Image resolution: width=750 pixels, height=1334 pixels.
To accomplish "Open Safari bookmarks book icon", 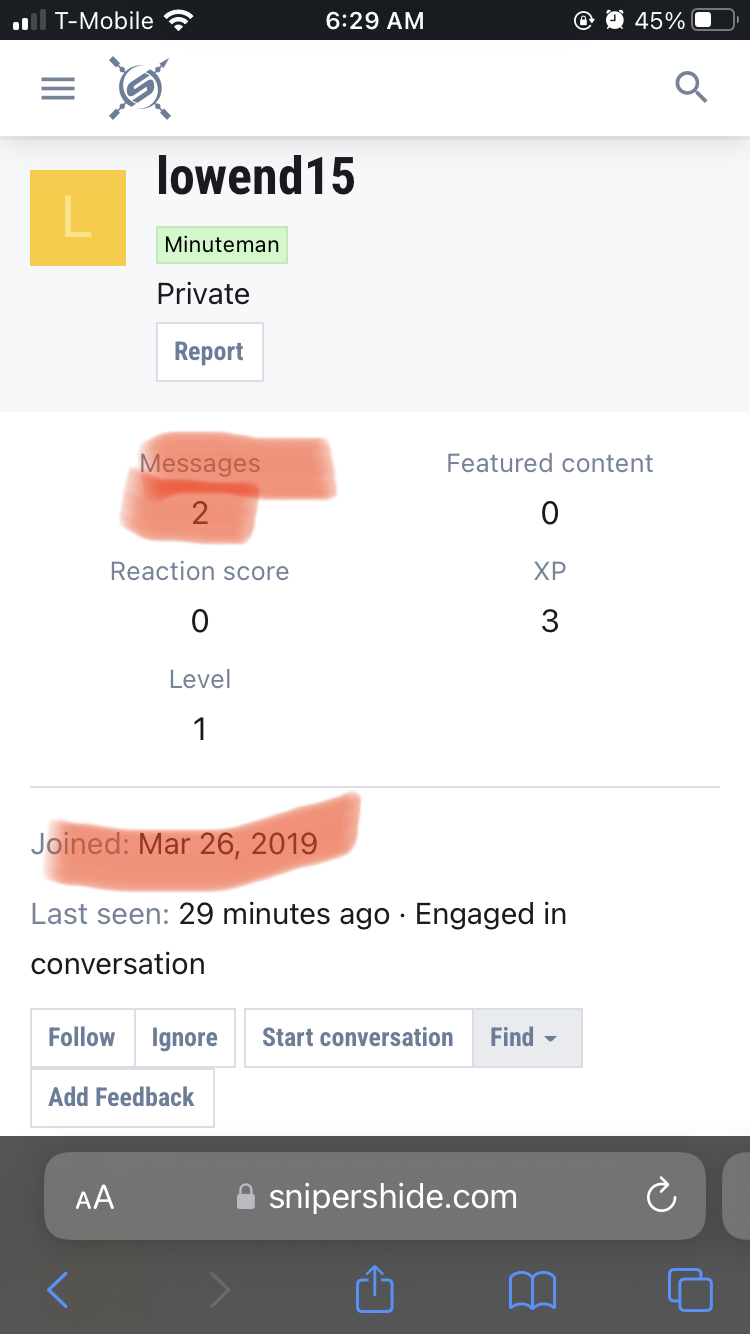I will (x=532, y=1290).
